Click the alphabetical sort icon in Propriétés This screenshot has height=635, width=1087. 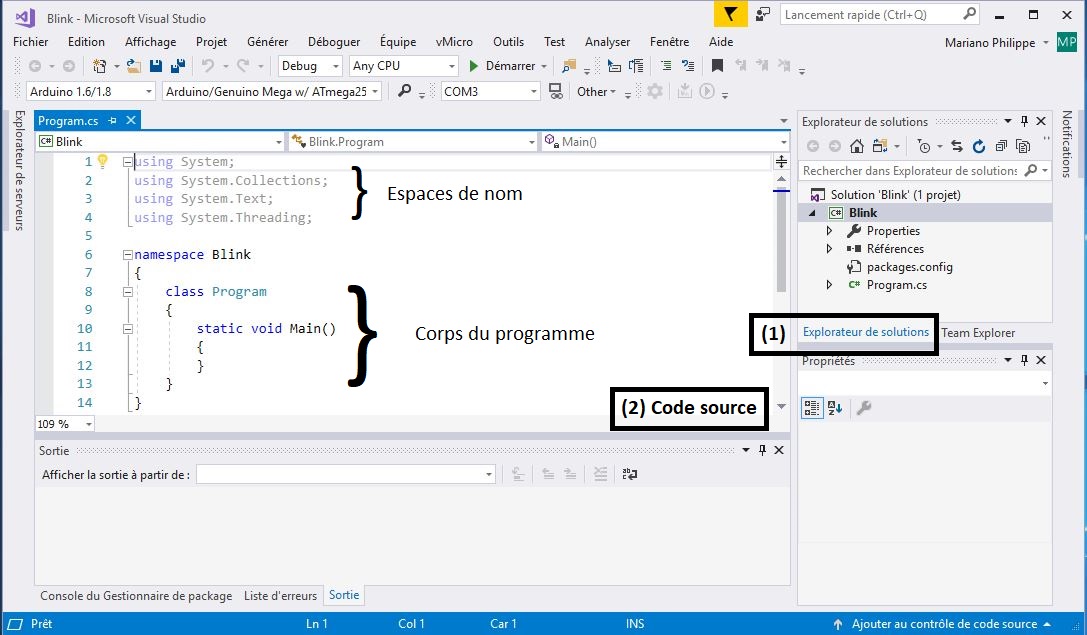click(836, 408)
